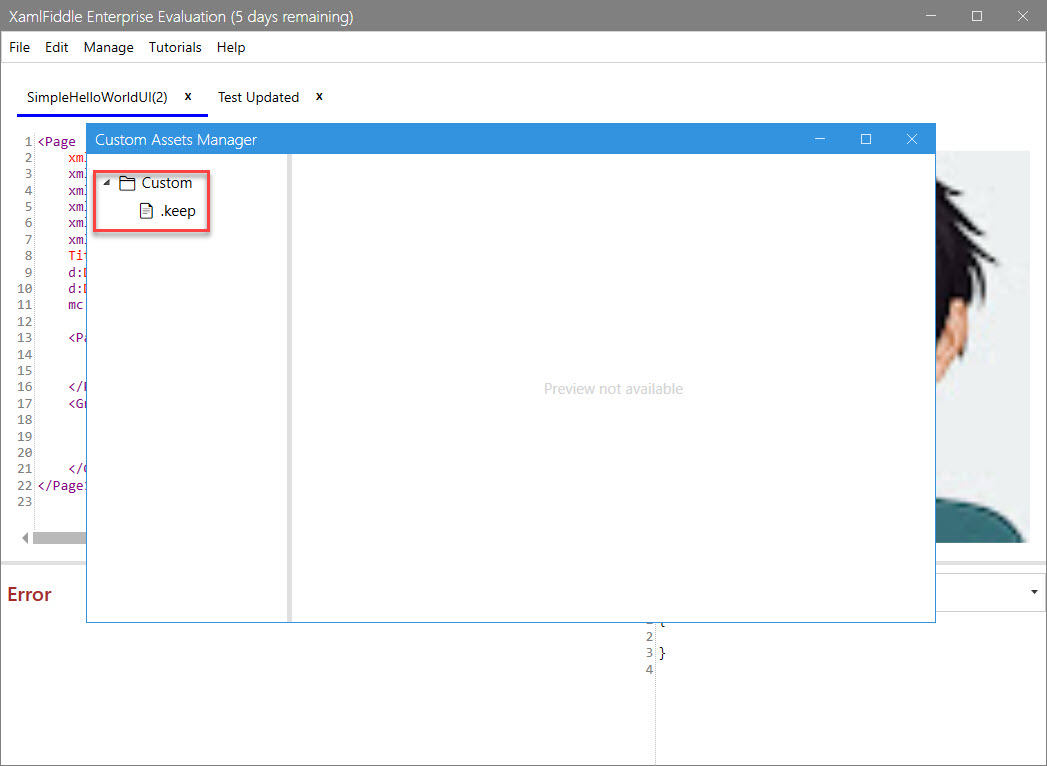1047x766 pixels.
Task: Click the .keep file document icon
Action: click(146, 211)
